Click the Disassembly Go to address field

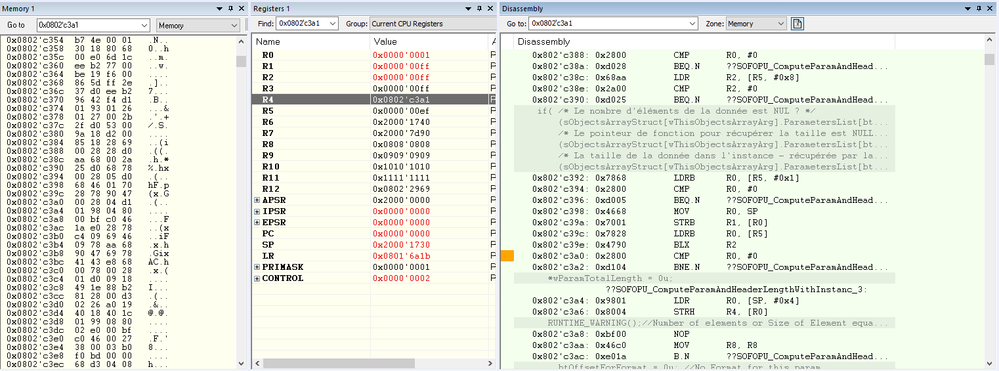pos(614,24)
